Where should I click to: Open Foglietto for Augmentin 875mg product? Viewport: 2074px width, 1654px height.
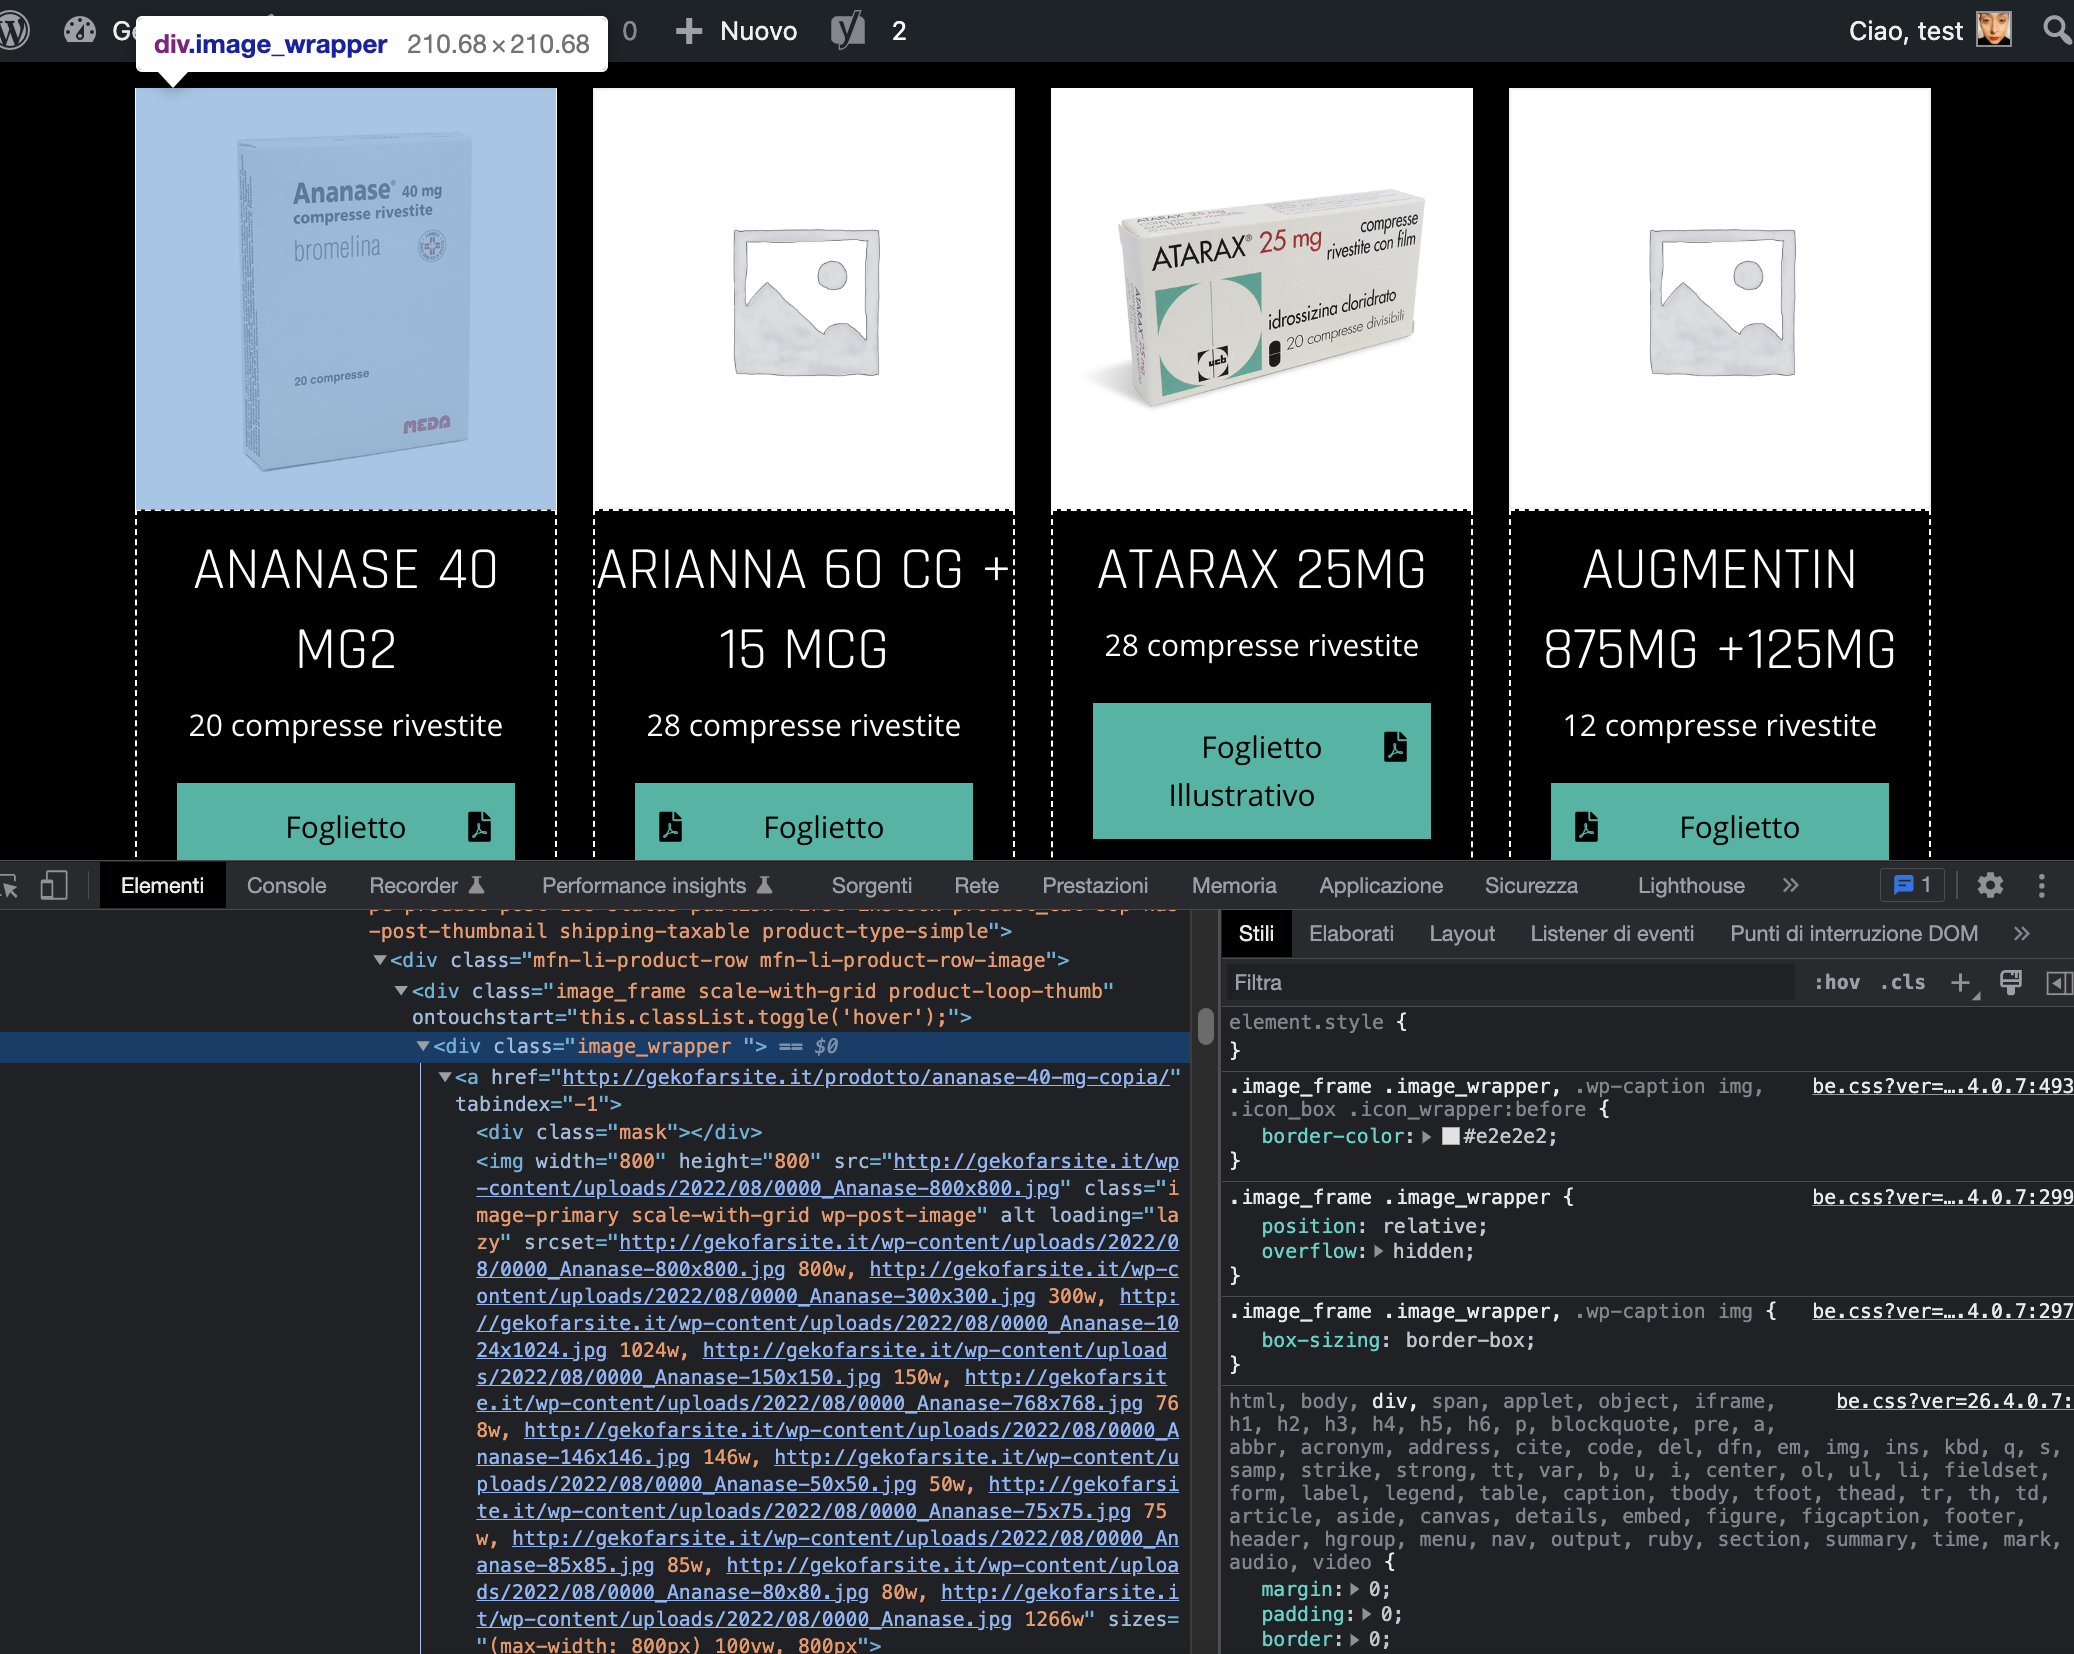[x=1720, y=825]
